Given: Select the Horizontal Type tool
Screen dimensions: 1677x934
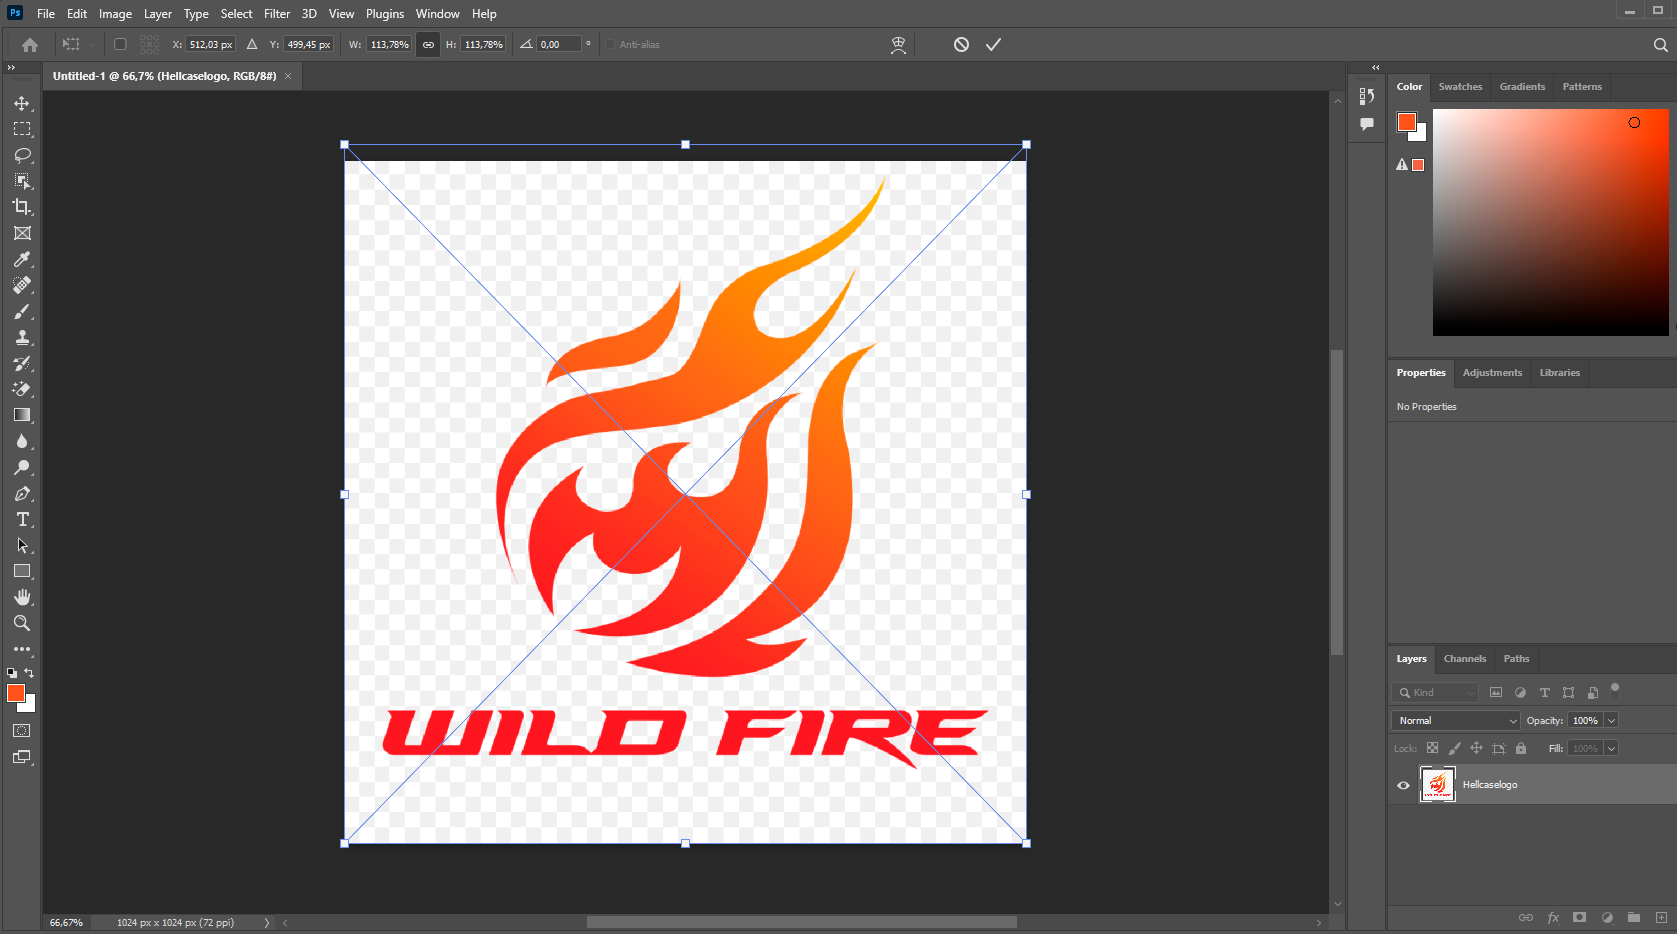Looking at the screenshot, I should tap(22, 519).
